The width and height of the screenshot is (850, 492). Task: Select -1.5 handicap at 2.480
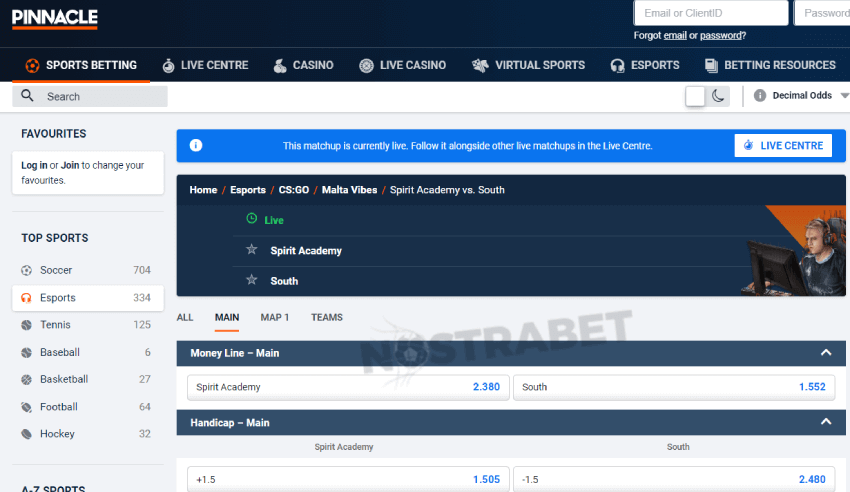[674, 479]
